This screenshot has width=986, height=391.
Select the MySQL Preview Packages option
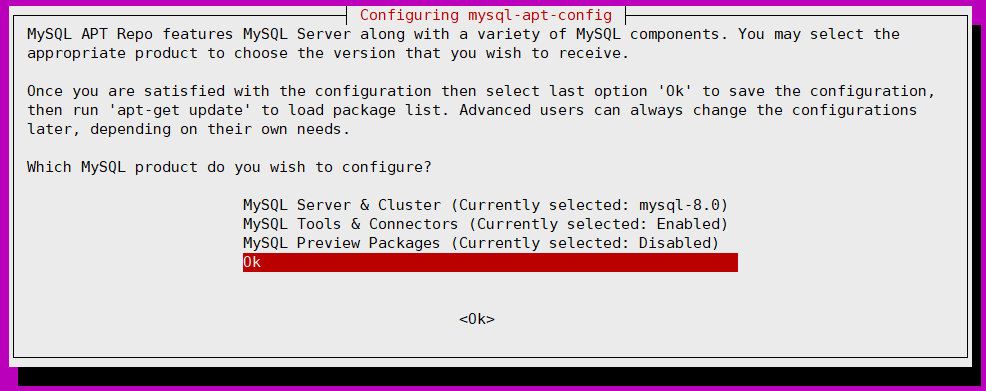click(481, 243)
